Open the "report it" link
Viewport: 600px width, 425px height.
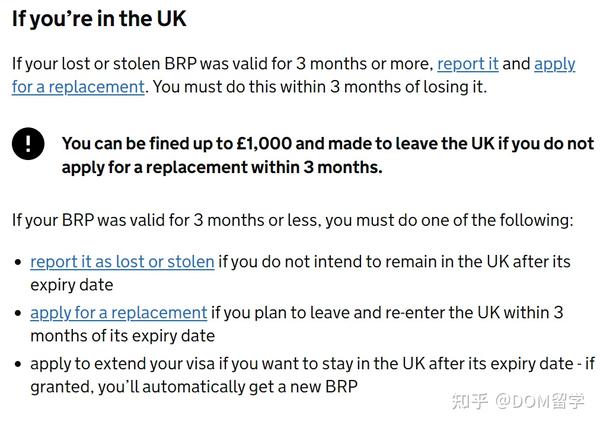coord(467,63)
